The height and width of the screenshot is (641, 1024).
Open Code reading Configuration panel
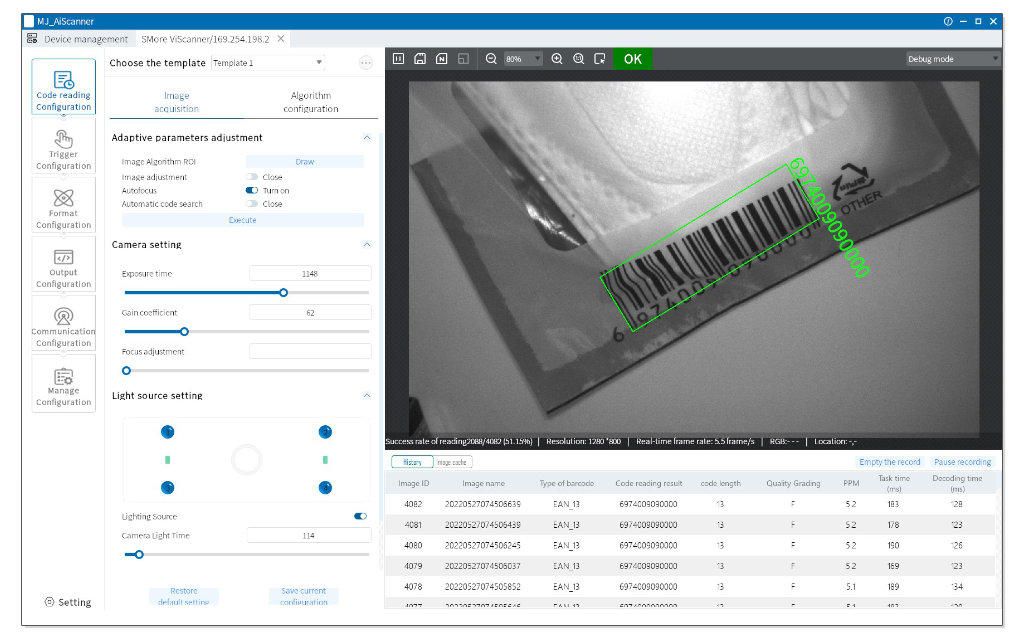63,87
